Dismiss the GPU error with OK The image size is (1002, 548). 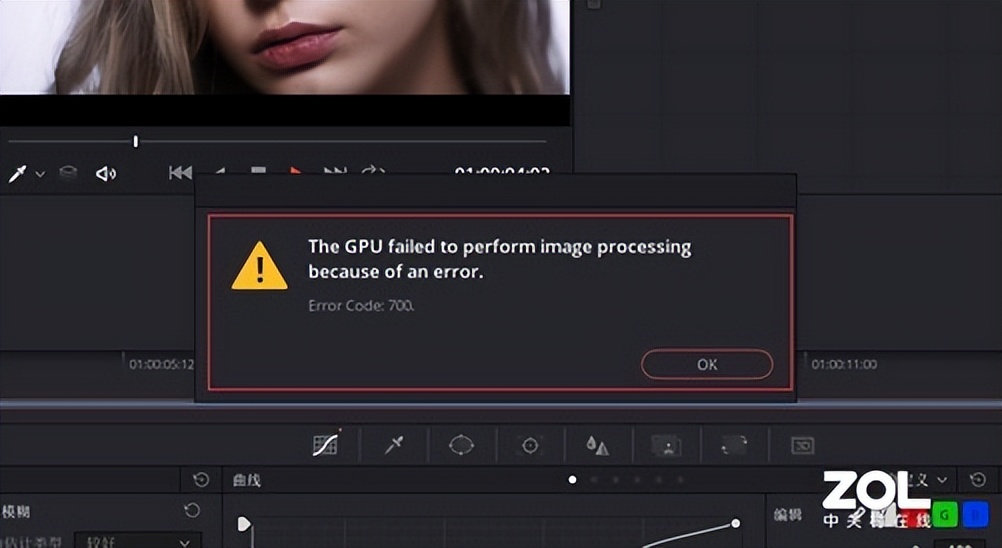tap(707, 364)
